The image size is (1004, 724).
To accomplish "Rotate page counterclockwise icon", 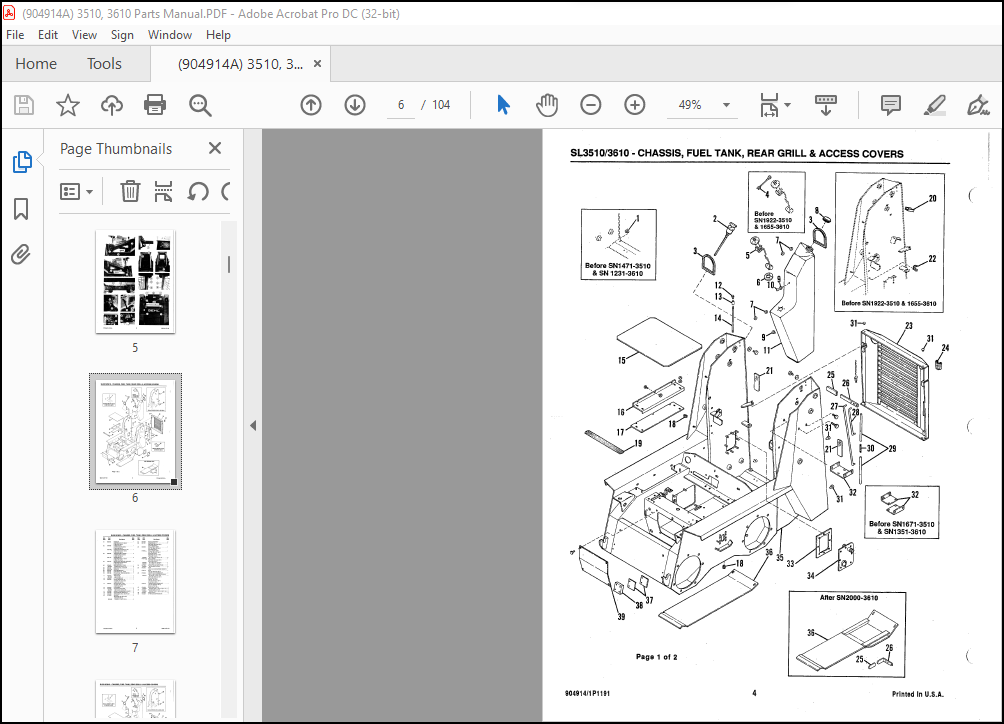I will coord(198,191).
